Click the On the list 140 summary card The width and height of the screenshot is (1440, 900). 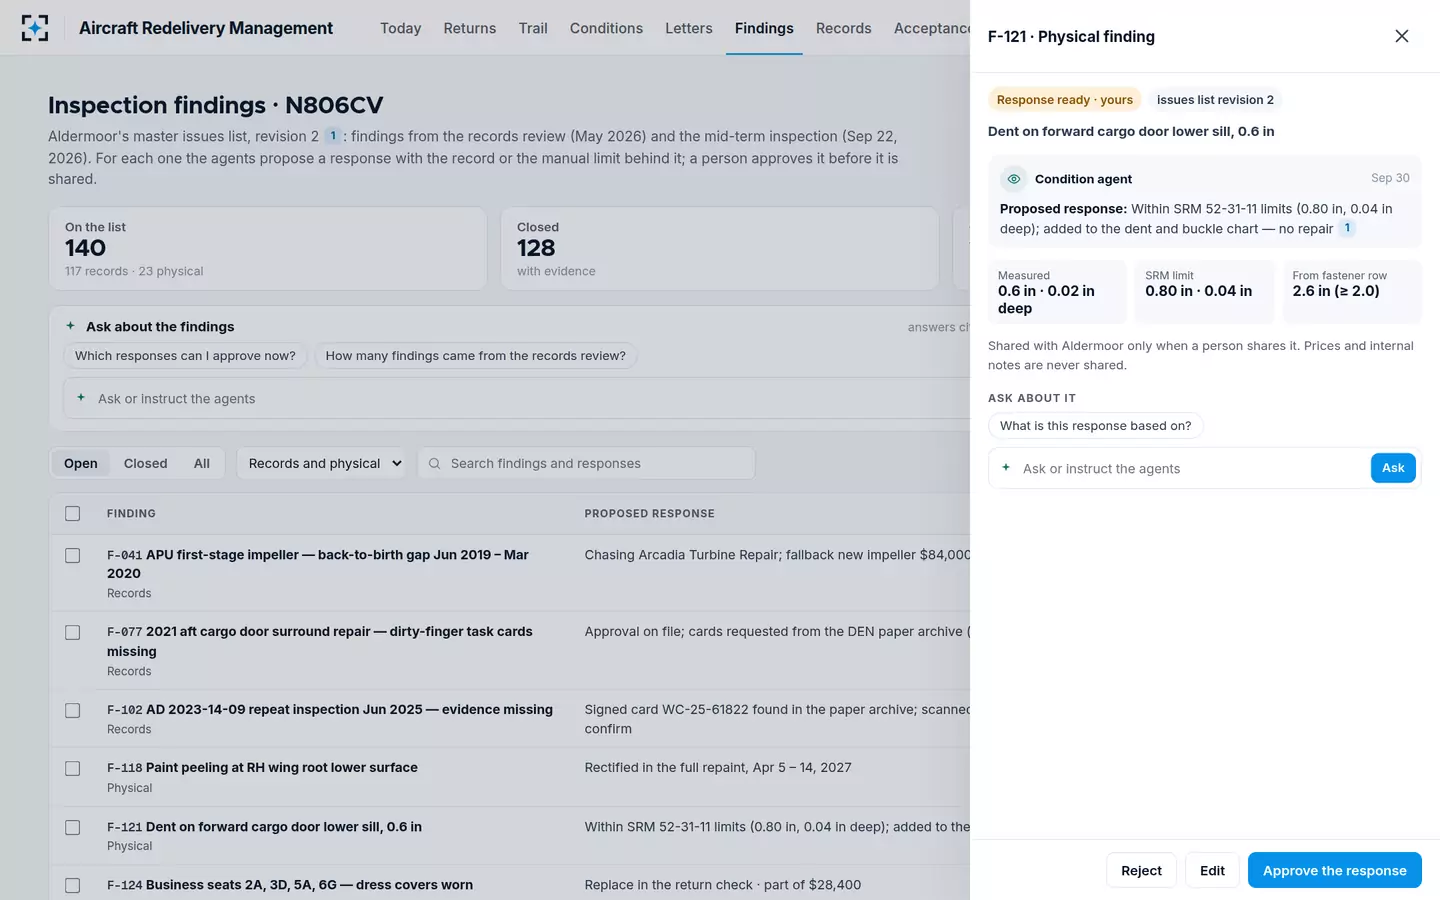pos(268,249)
